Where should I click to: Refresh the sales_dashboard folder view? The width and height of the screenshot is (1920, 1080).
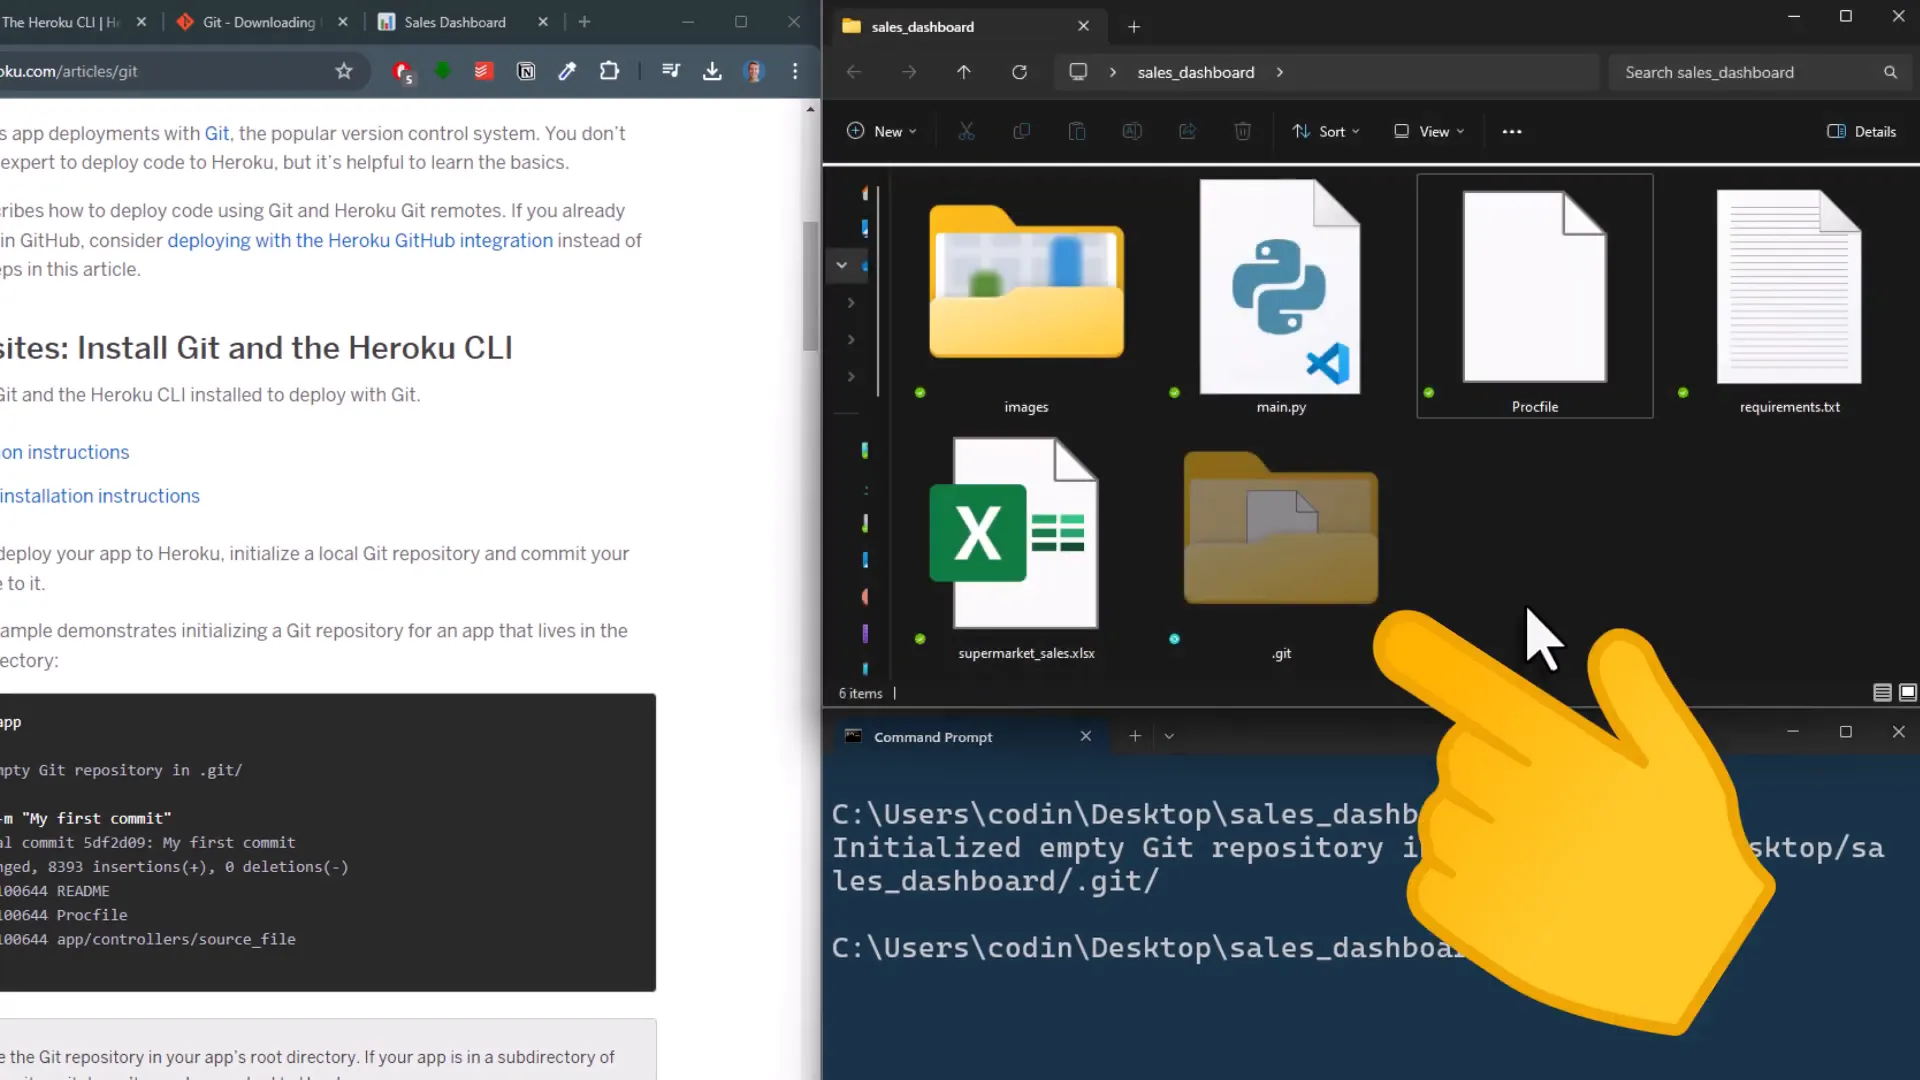point(1019,72)
